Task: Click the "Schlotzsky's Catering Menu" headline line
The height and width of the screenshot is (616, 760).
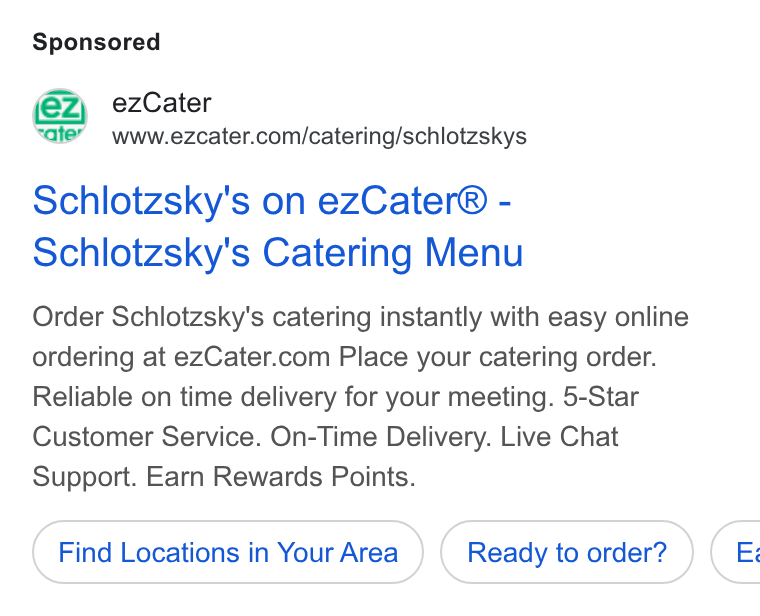Action: [278, 253]
